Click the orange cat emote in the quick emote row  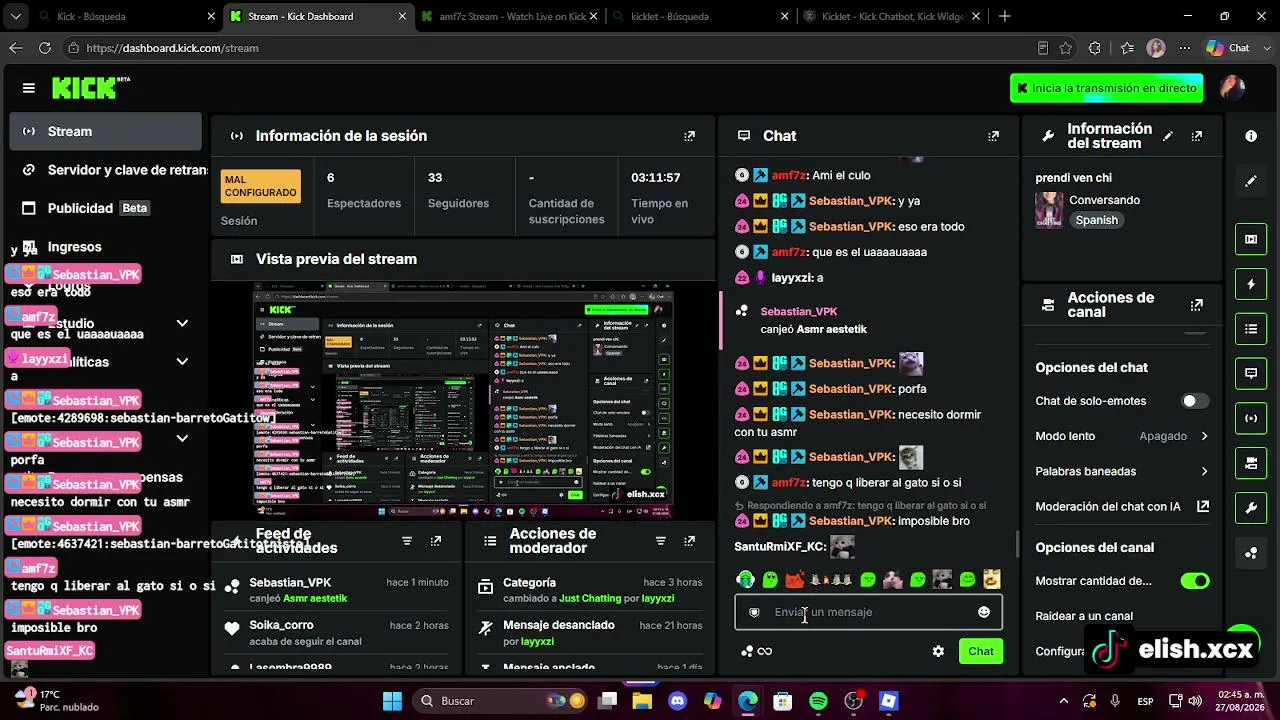pos(794,579)
